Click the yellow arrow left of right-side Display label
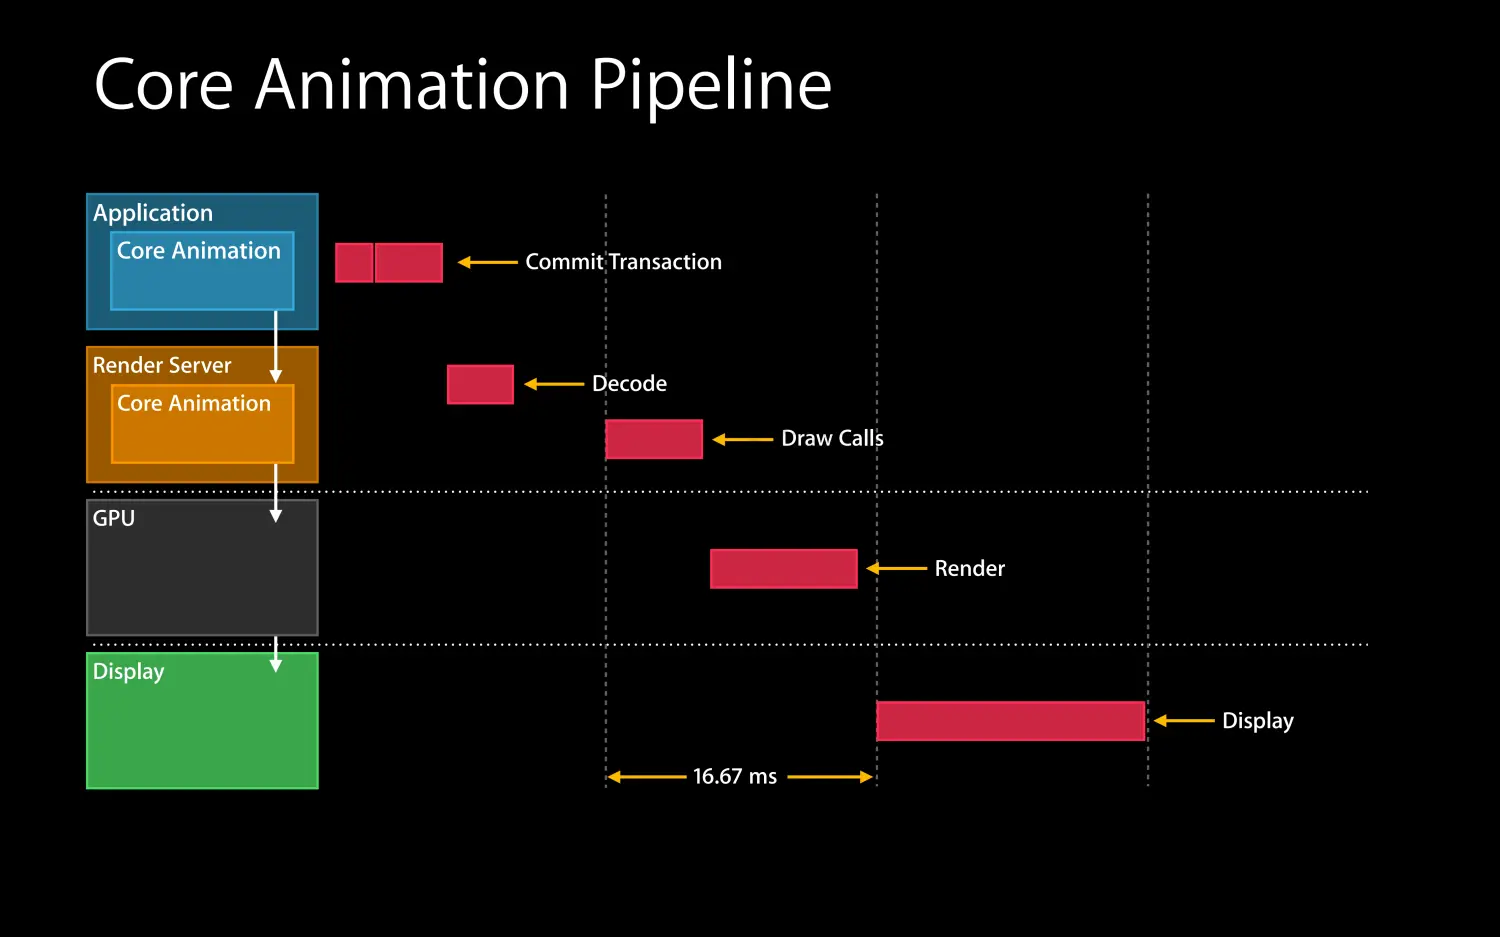The width and height of the screenshot is (1500, 937). click(x=1184, y=720)
